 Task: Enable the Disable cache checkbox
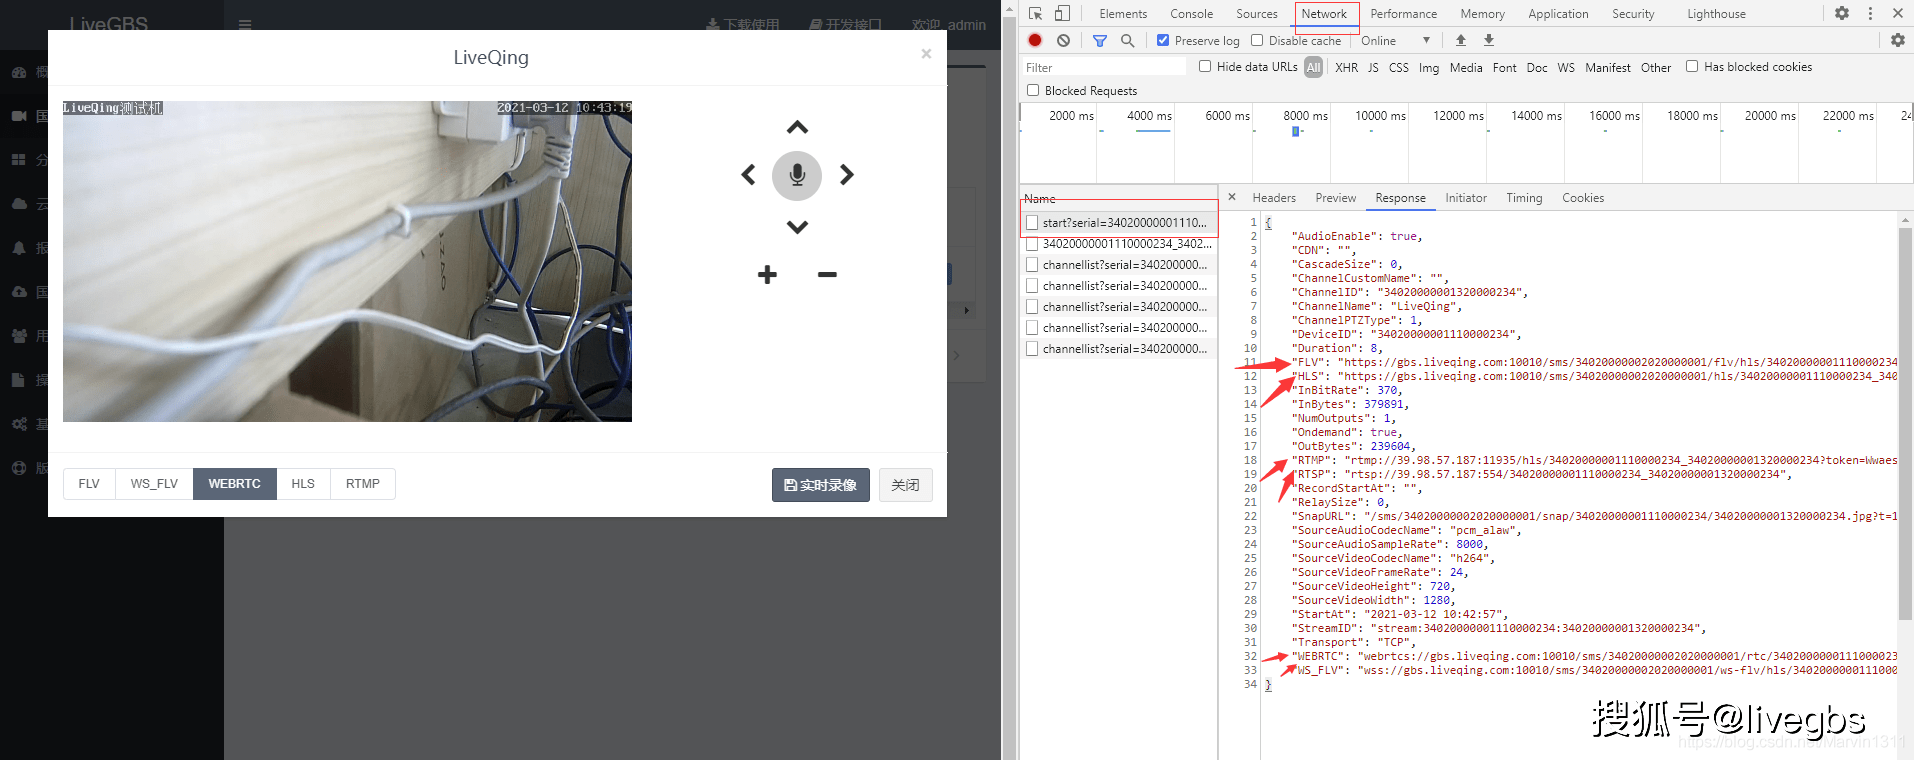tap(1257, 40)
